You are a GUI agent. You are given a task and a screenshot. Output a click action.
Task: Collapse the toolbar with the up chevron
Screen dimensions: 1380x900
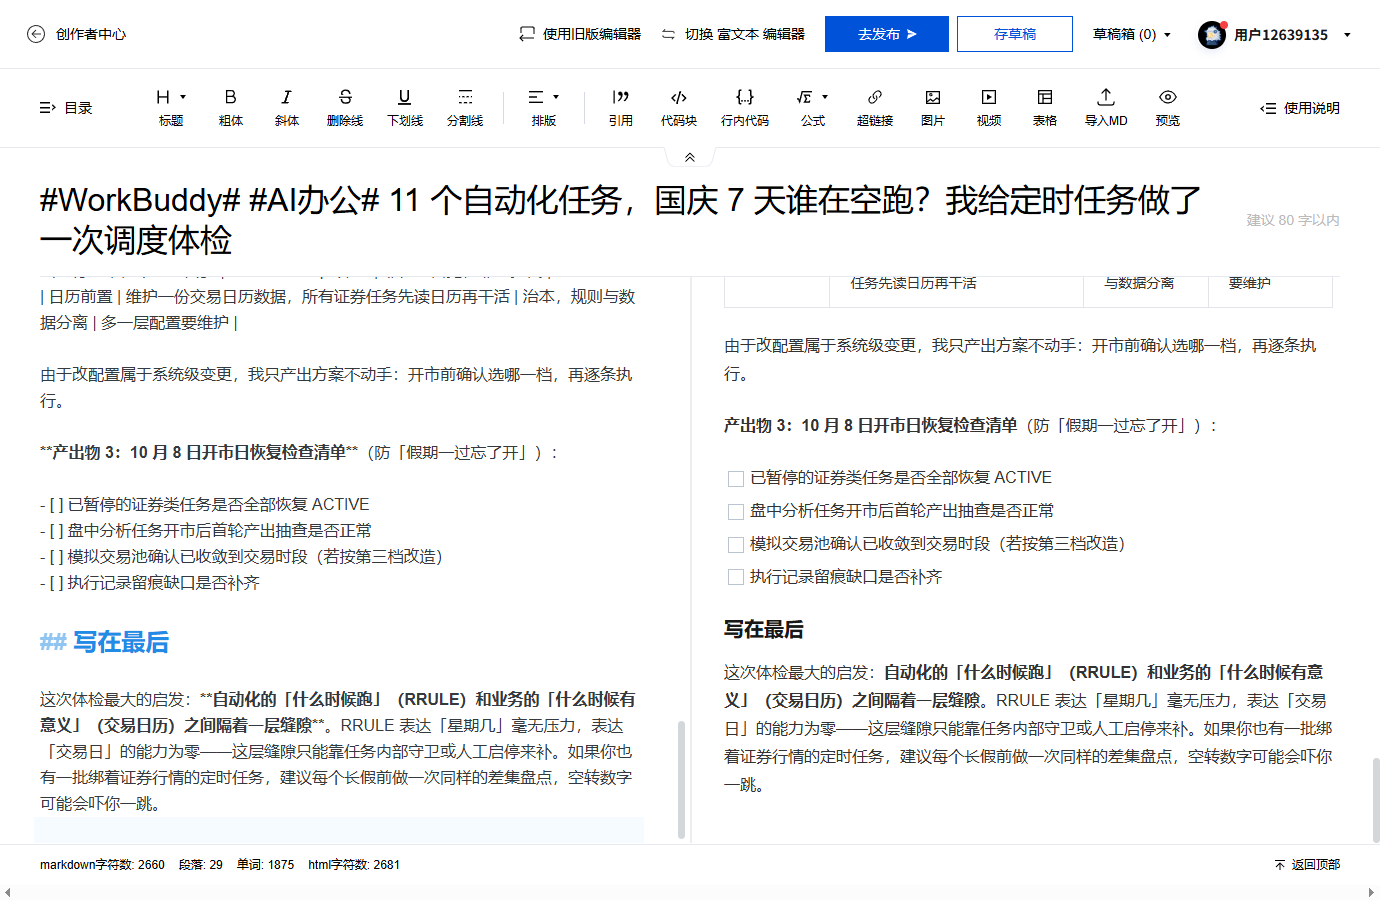pyautogui.click(x=690, y=158)
